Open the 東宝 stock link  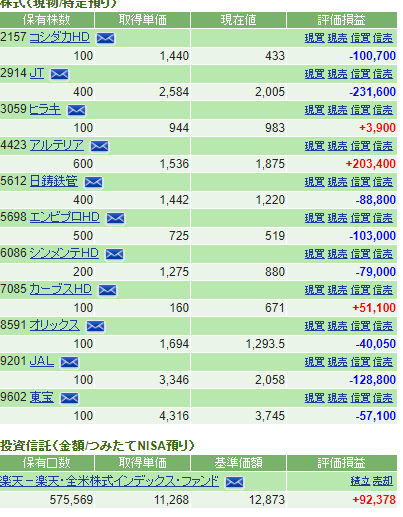42,397
